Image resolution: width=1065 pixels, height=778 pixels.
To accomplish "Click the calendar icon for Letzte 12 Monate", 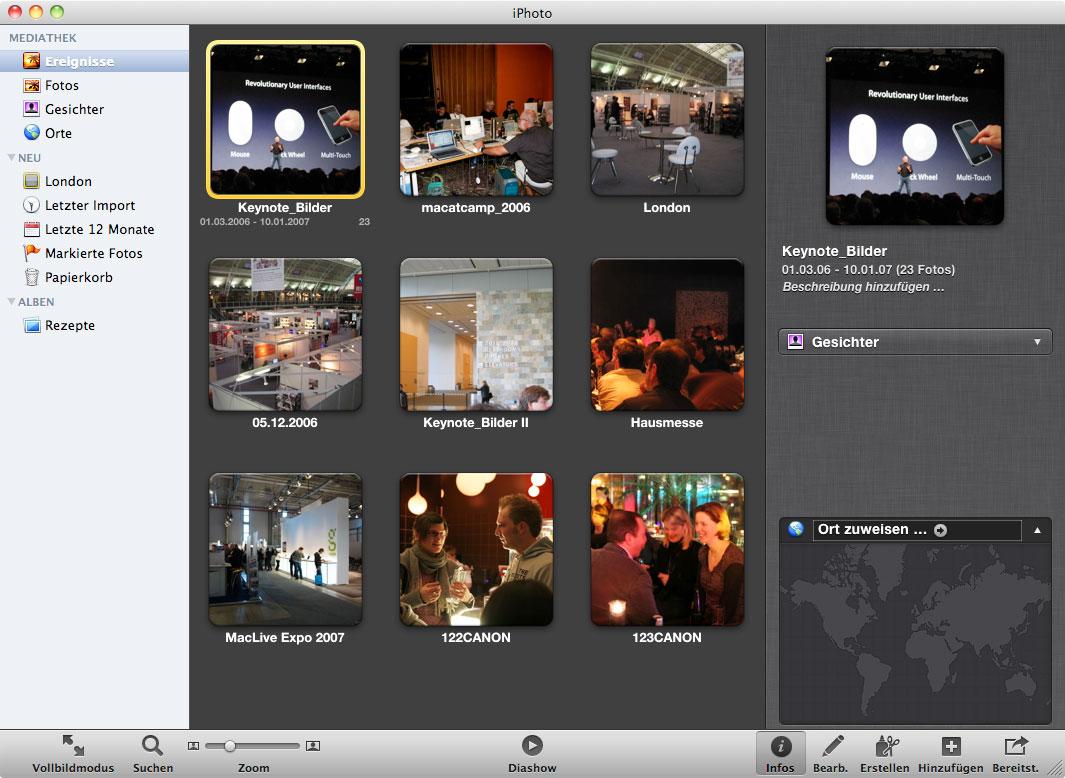I will 31,229.
